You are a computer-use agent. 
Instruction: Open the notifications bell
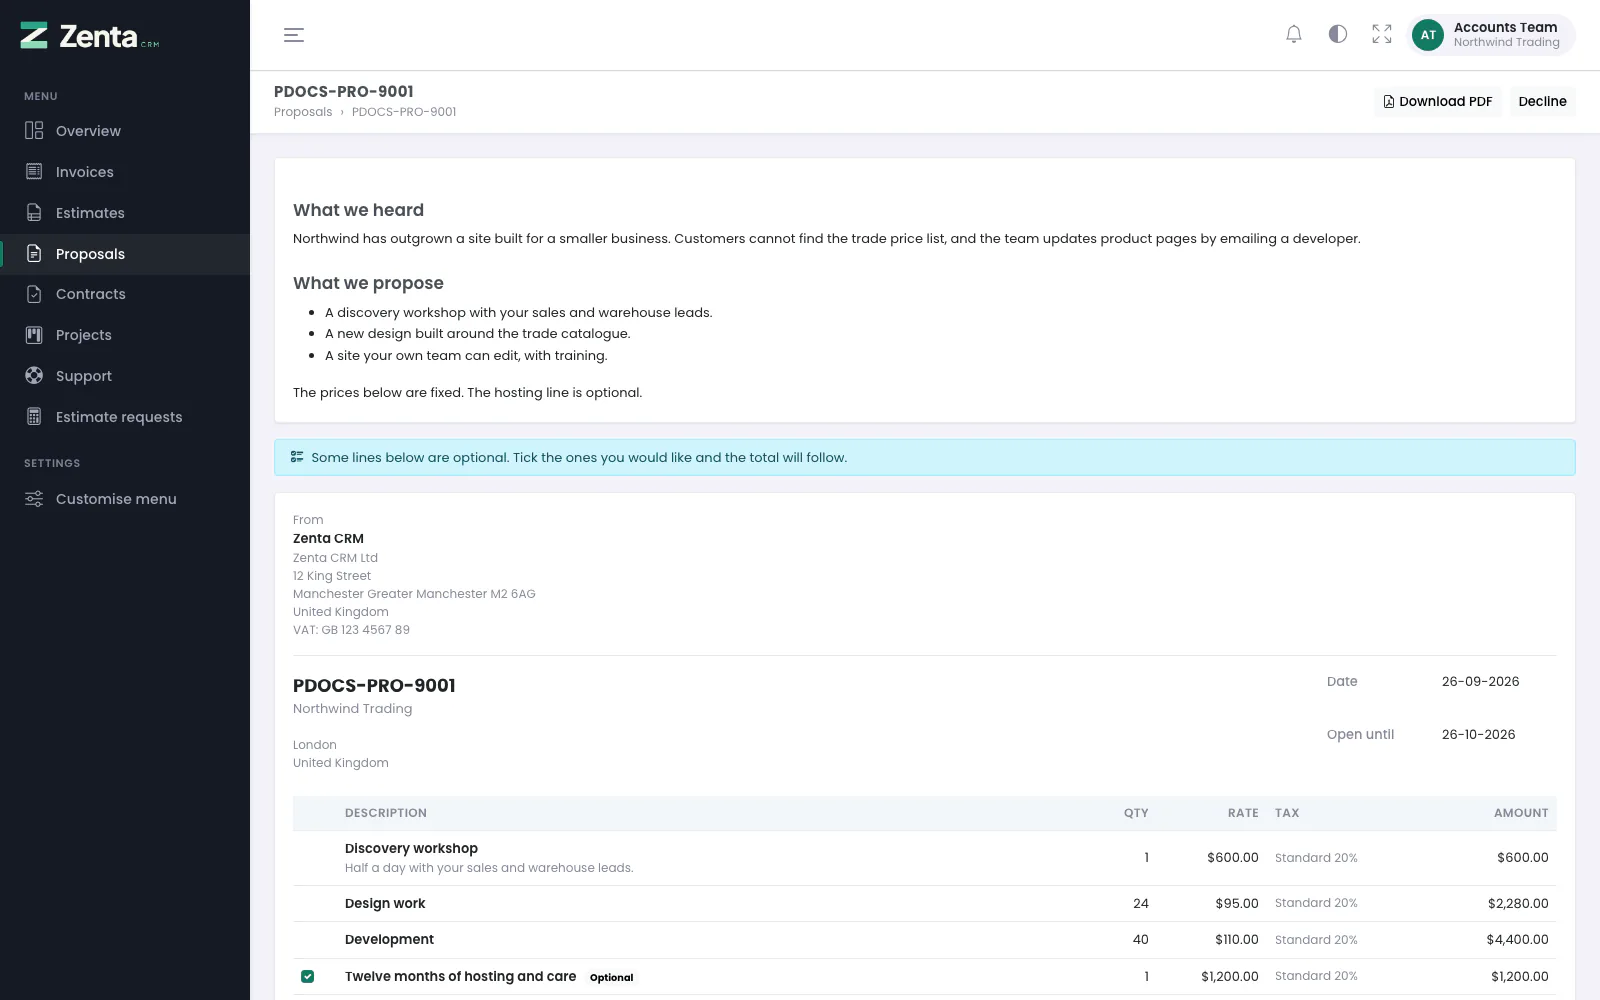click(x=1294, y=34)
